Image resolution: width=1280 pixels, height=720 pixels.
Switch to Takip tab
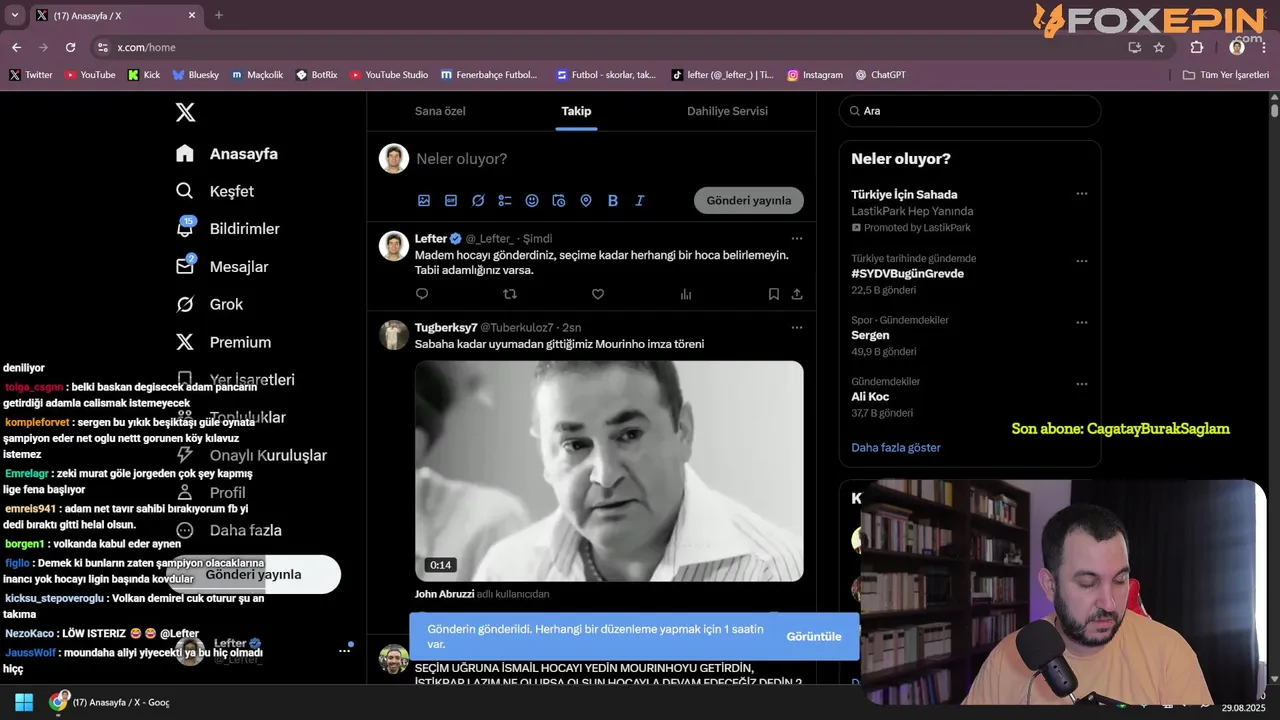click(x=576, y=111)
